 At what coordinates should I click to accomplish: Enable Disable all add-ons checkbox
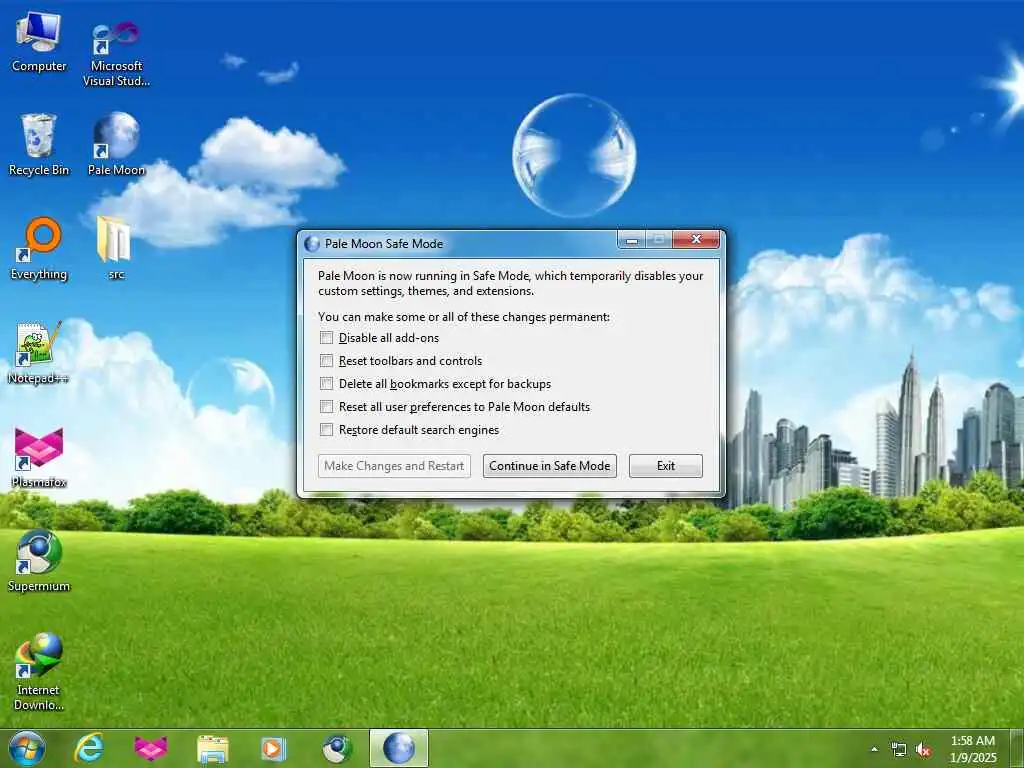tap(327, 338)
